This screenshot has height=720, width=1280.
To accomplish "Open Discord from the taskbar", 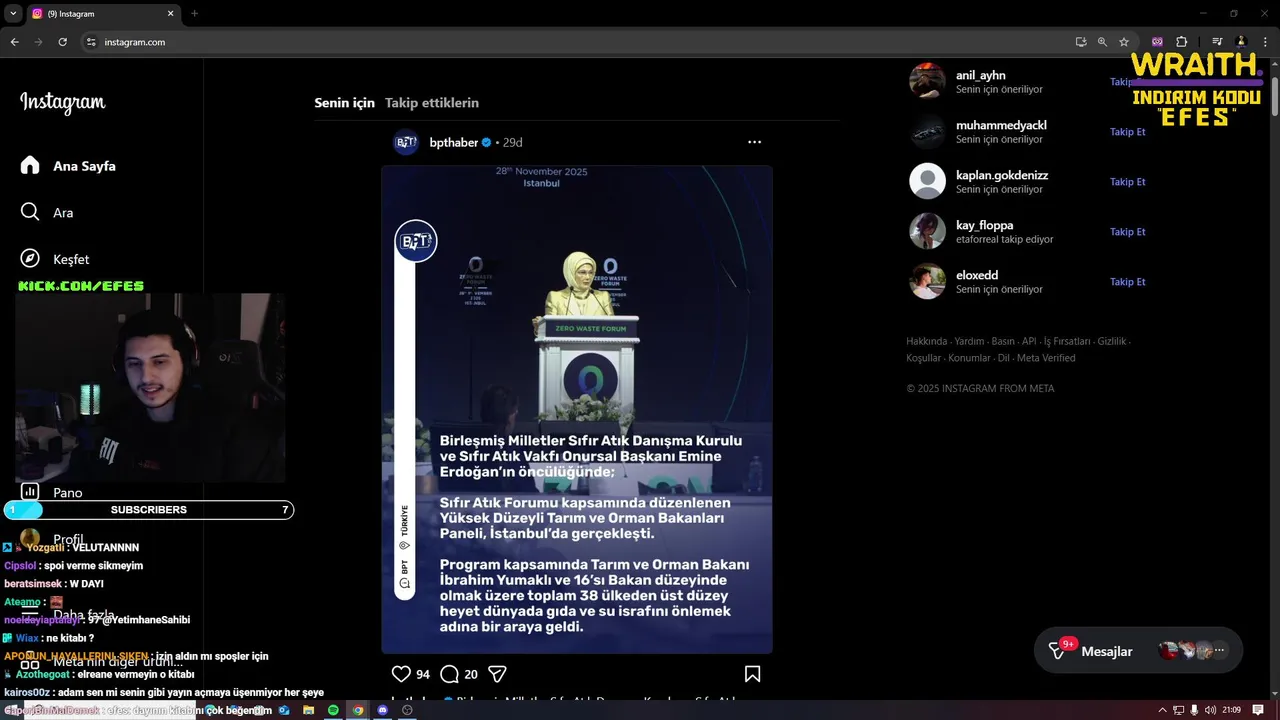I will (x=382, y=710).
